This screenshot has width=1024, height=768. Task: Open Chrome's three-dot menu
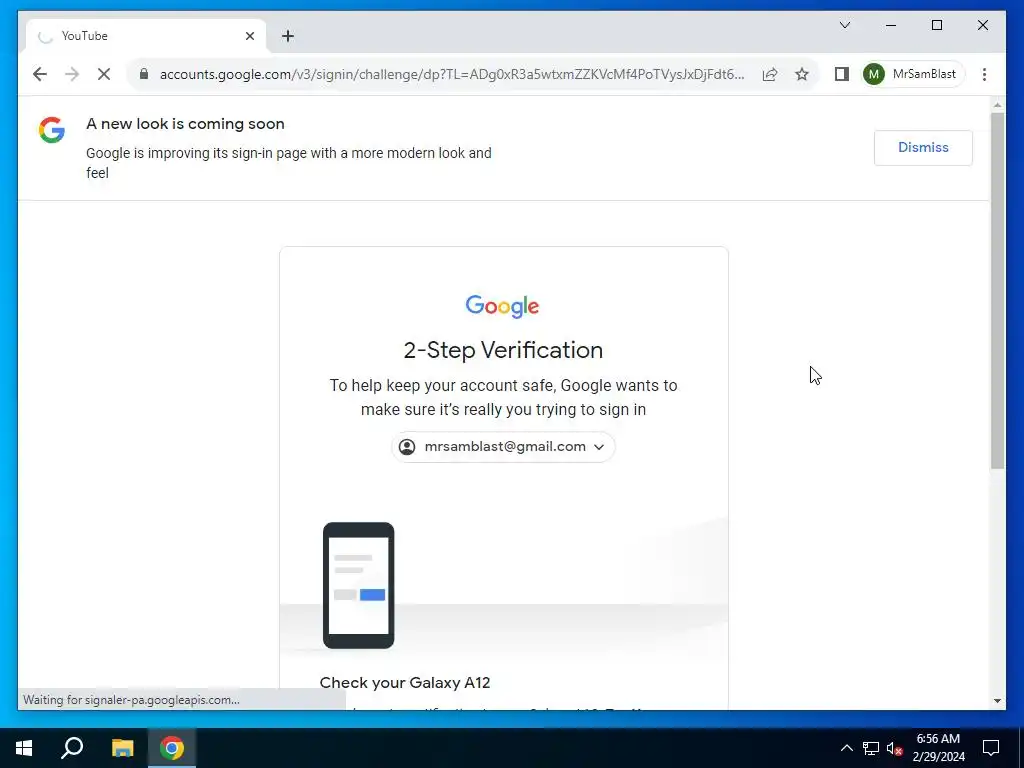click(984, 74)
